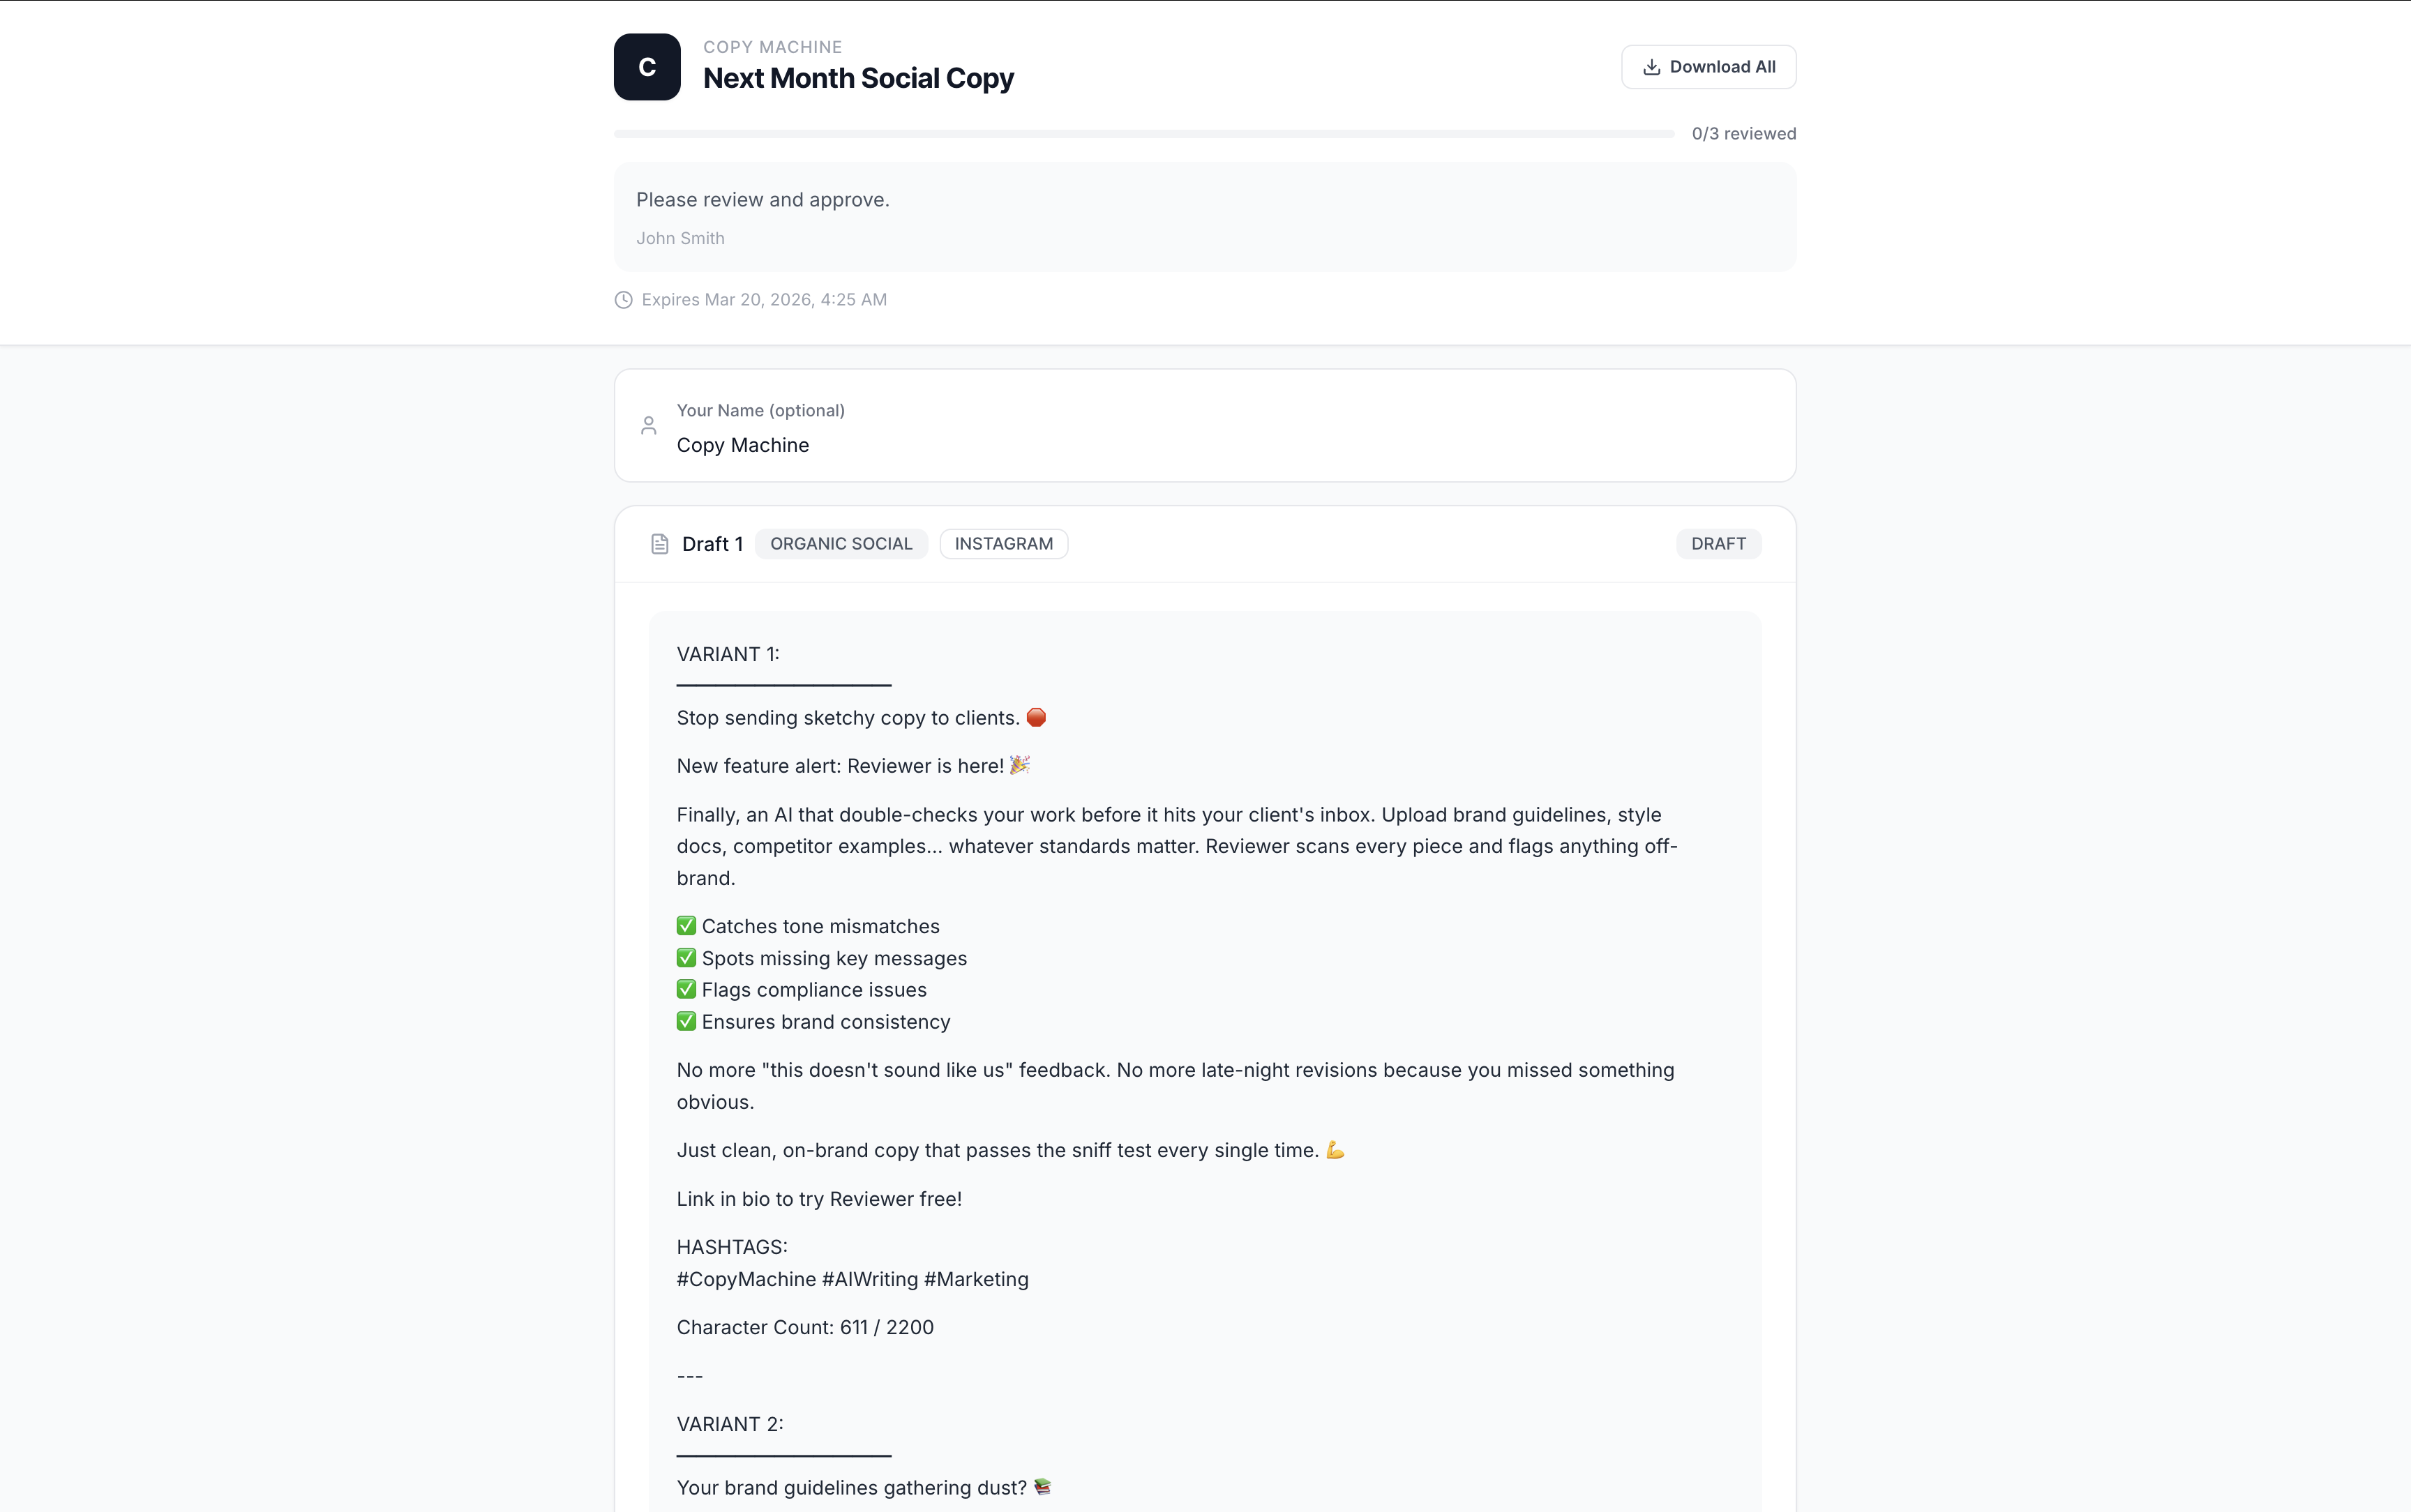Click the clock icon beside the expiry date
This screenshot has height=1512, width=2411.
click(x=624, y=300)
